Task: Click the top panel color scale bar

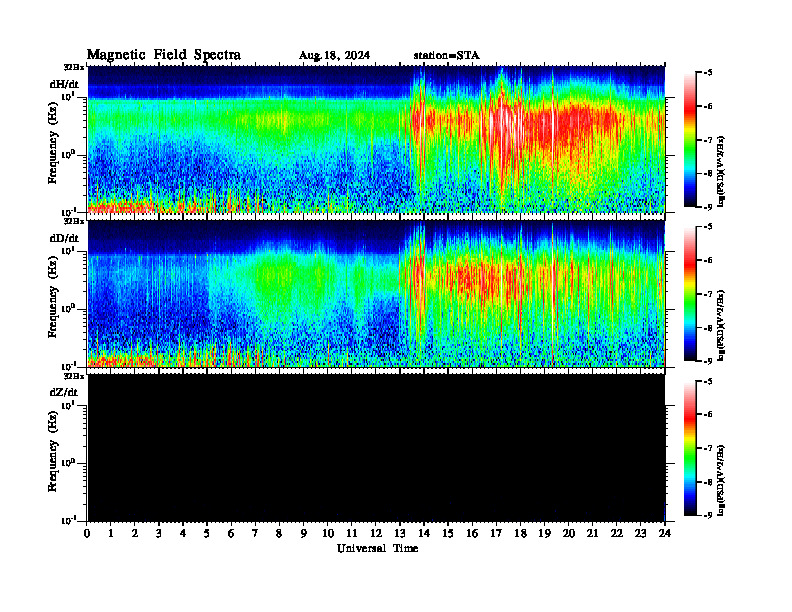Action: click(x=690, y=139)
